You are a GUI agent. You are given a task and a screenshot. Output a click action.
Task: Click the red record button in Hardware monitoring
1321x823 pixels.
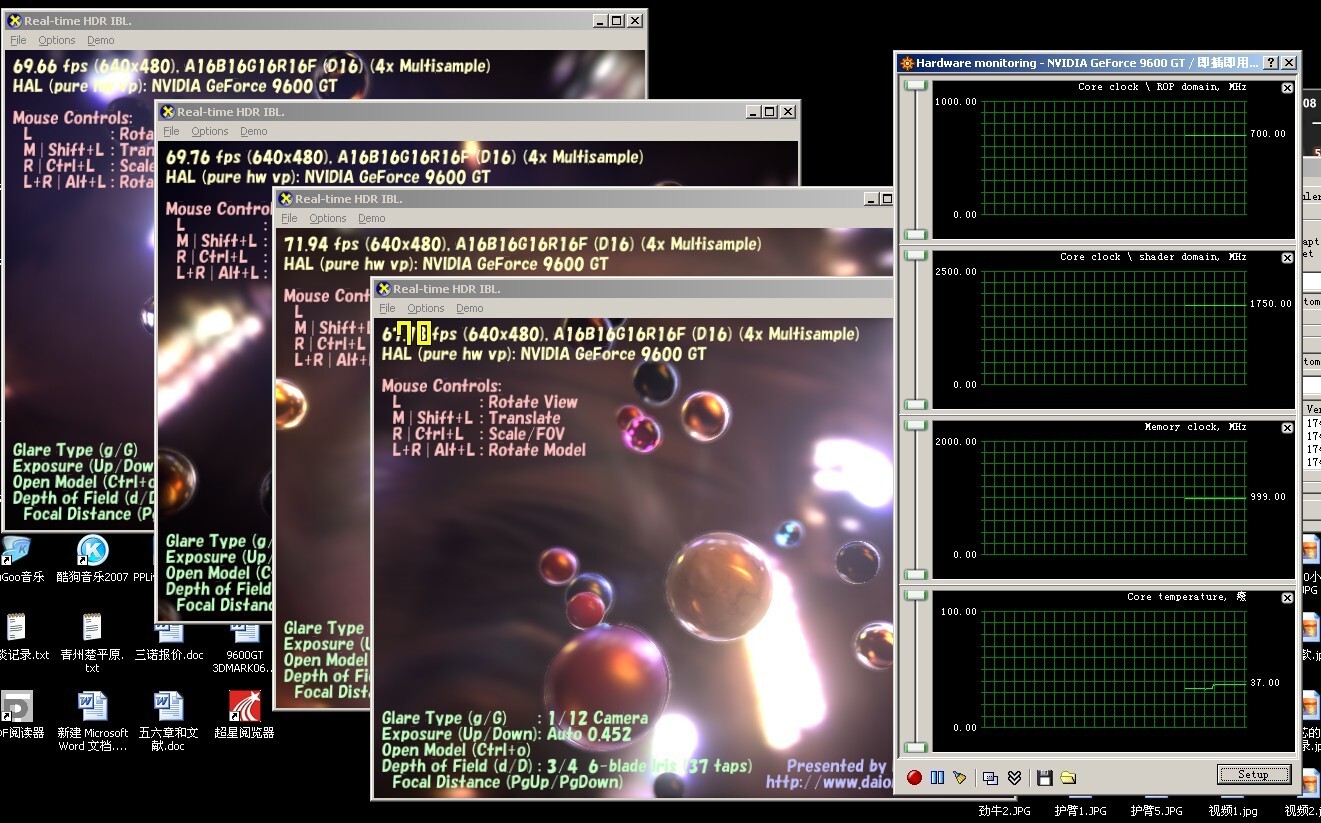pyautogui.click(x=914, y=777)
